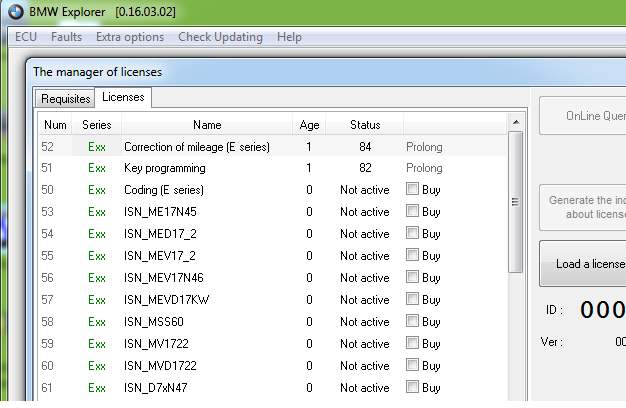Screen dimensions: 626x408
Task: Click status value 82 in Key programming row
Action: point(365,168)
